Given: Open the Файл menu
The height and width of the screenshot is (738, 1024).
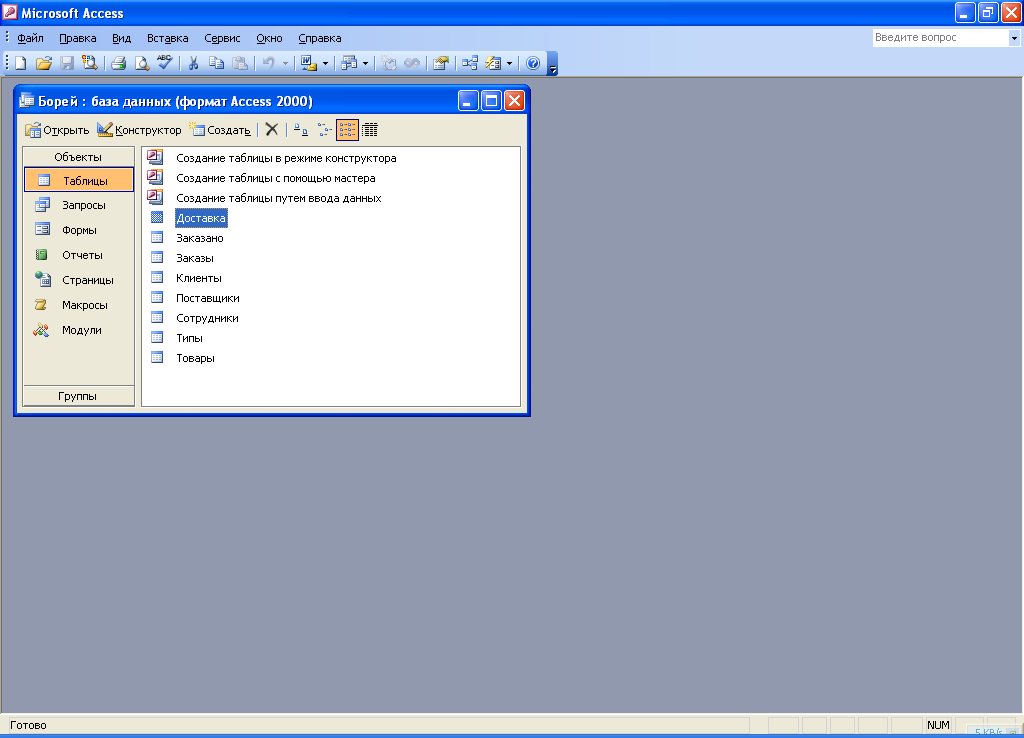Looking at the screenshot, I should tap(30, 38).
